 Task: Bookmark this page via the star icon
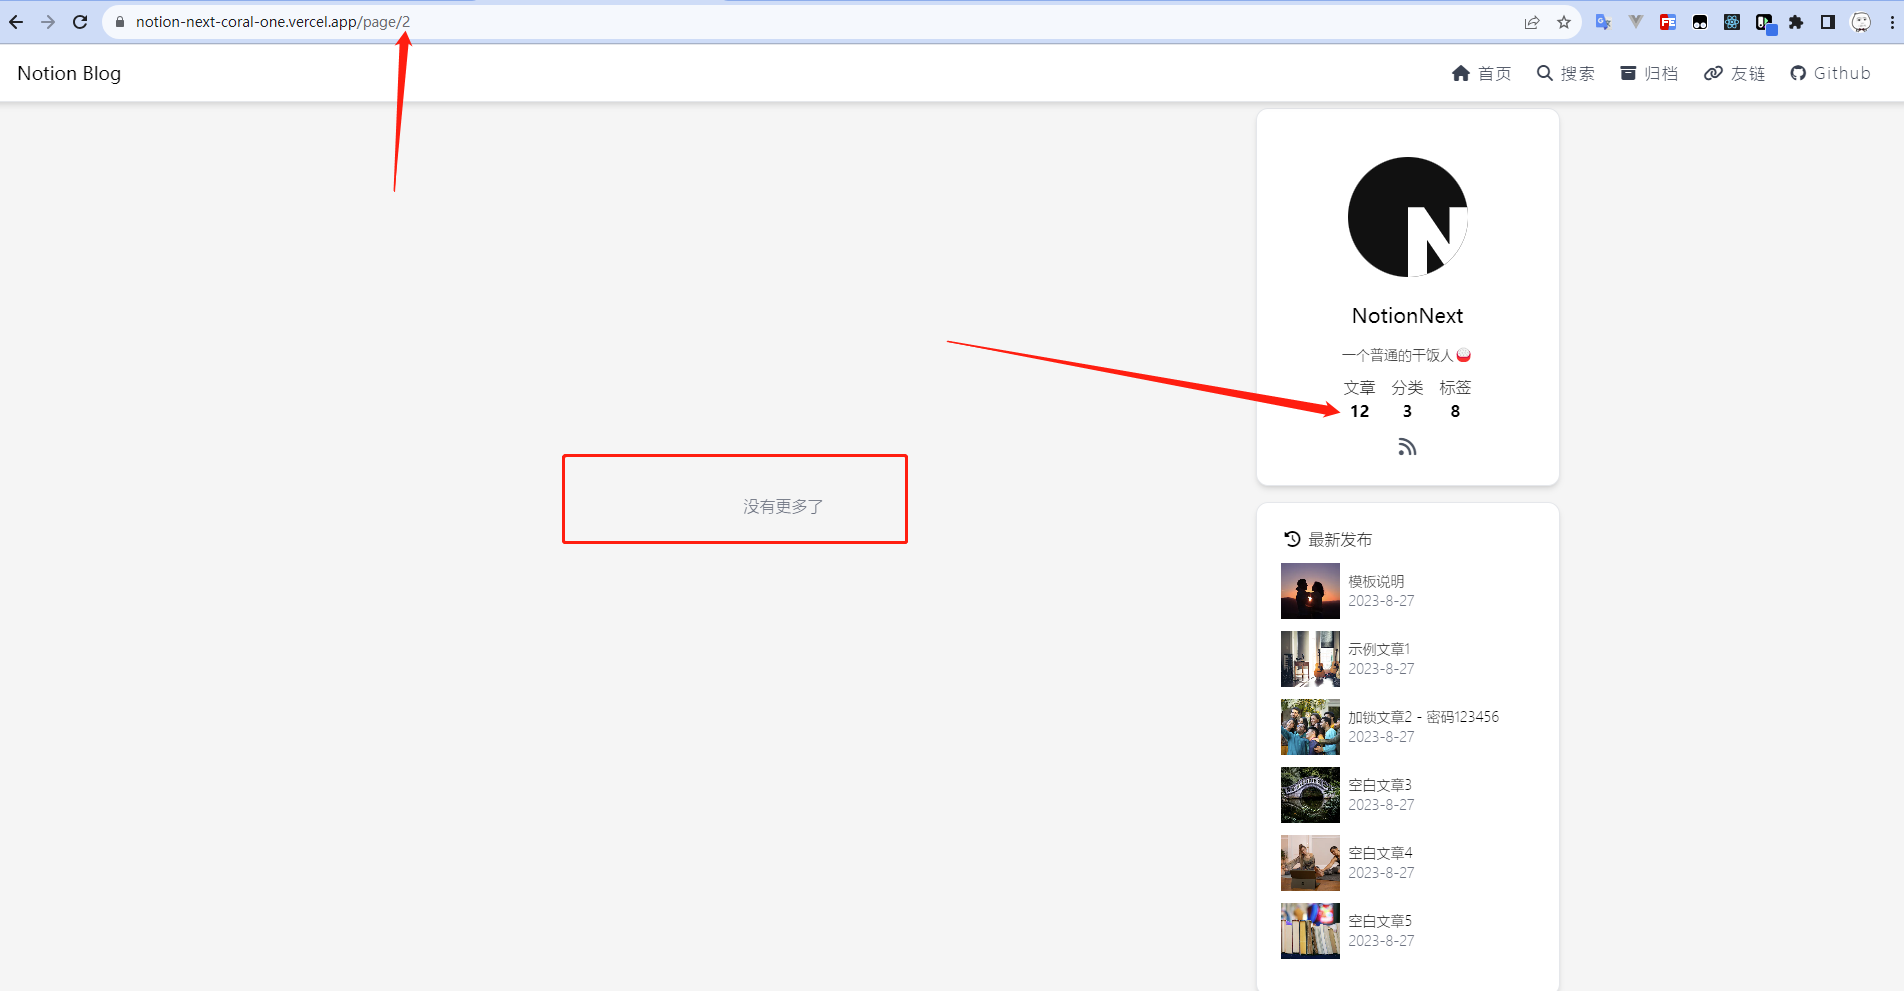(1564, 21)
